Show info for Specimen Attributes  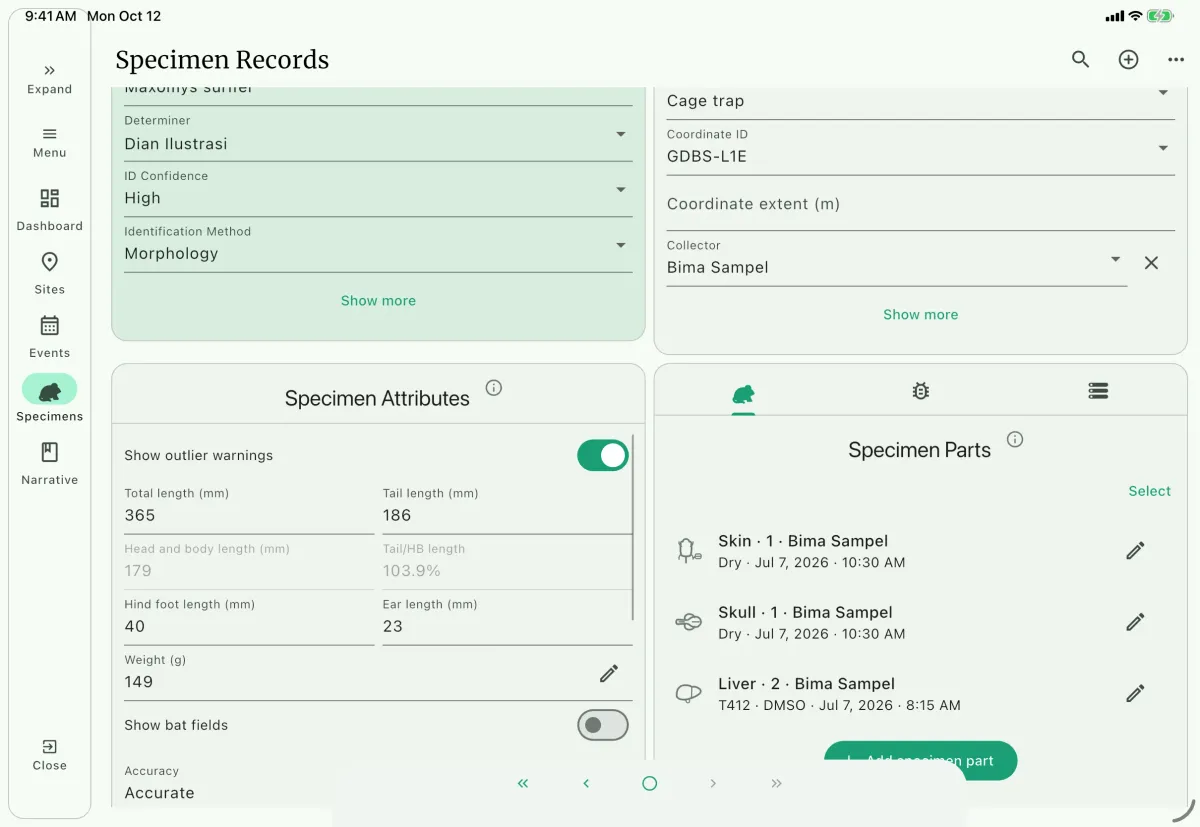pos(494,388)
